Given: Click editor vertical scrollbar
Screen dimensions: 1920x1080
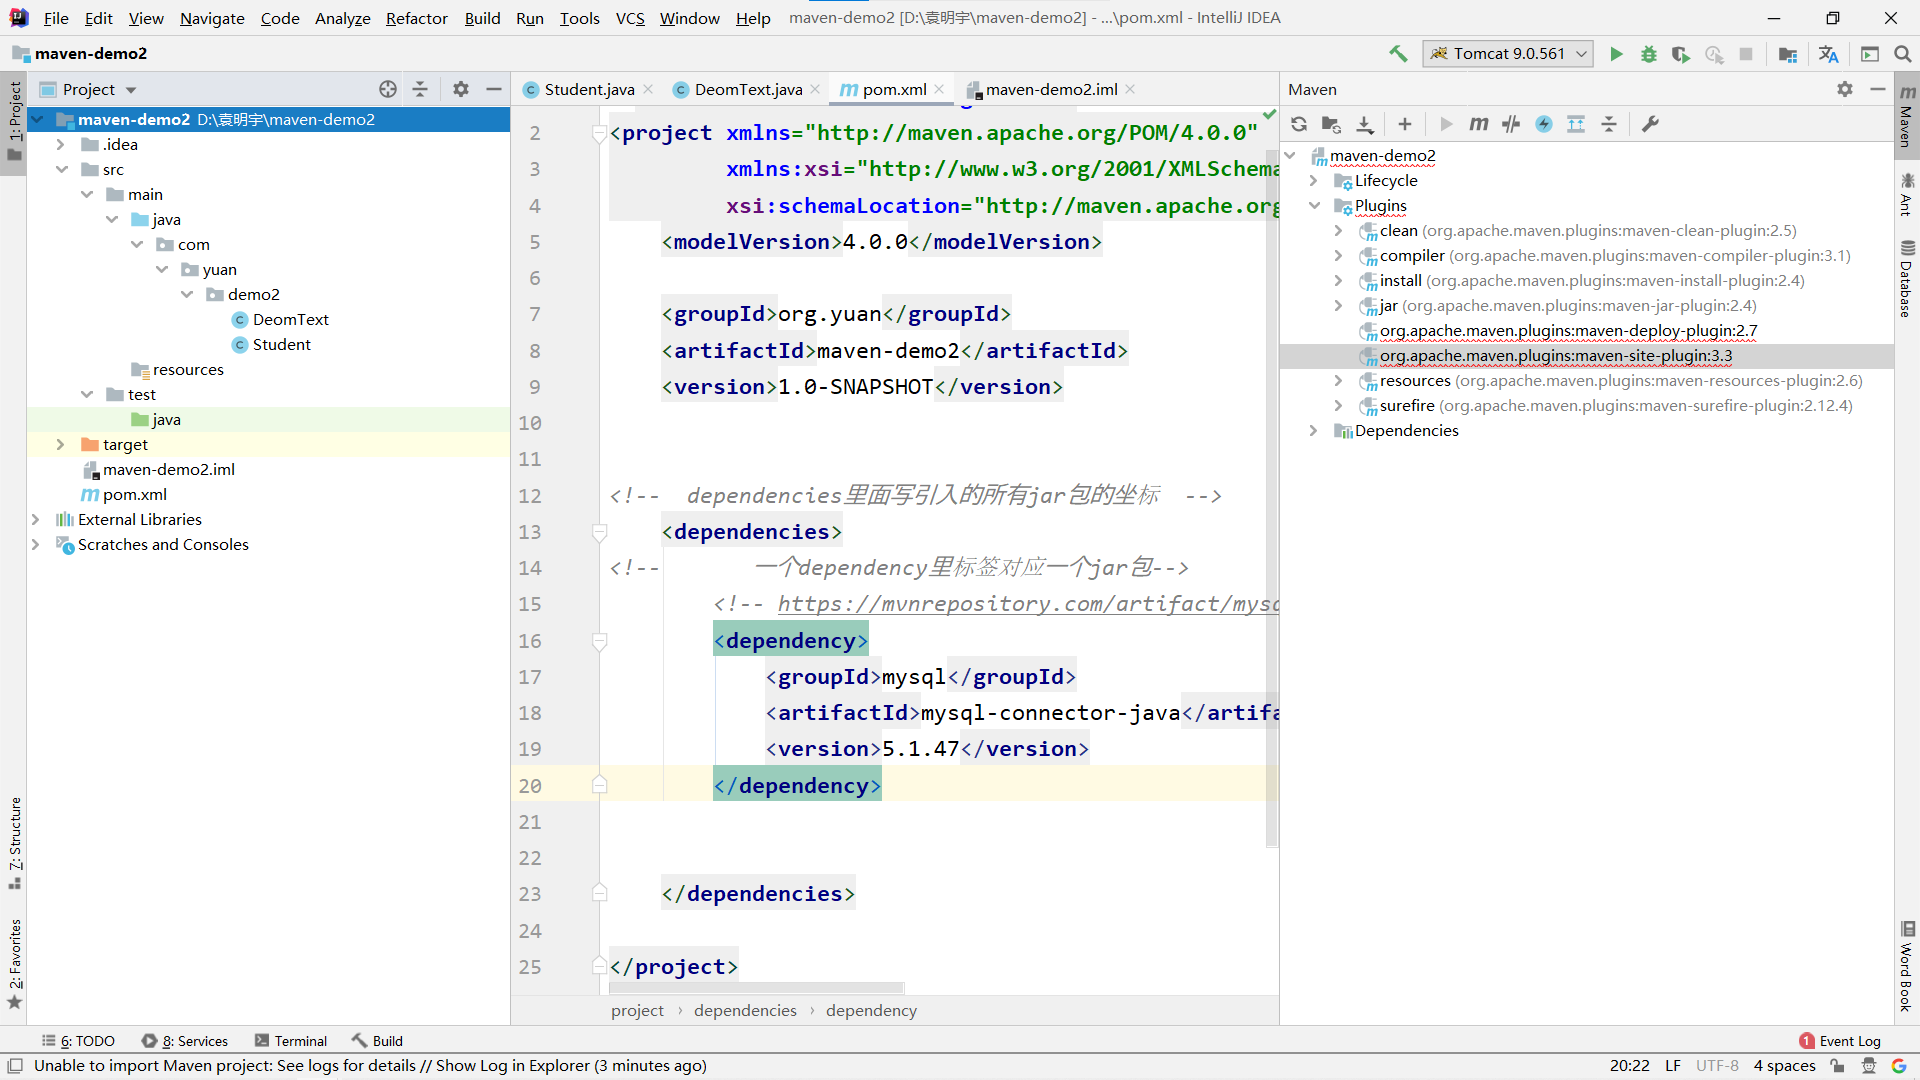Looking at the screenshot, I should pos(1272,500).
